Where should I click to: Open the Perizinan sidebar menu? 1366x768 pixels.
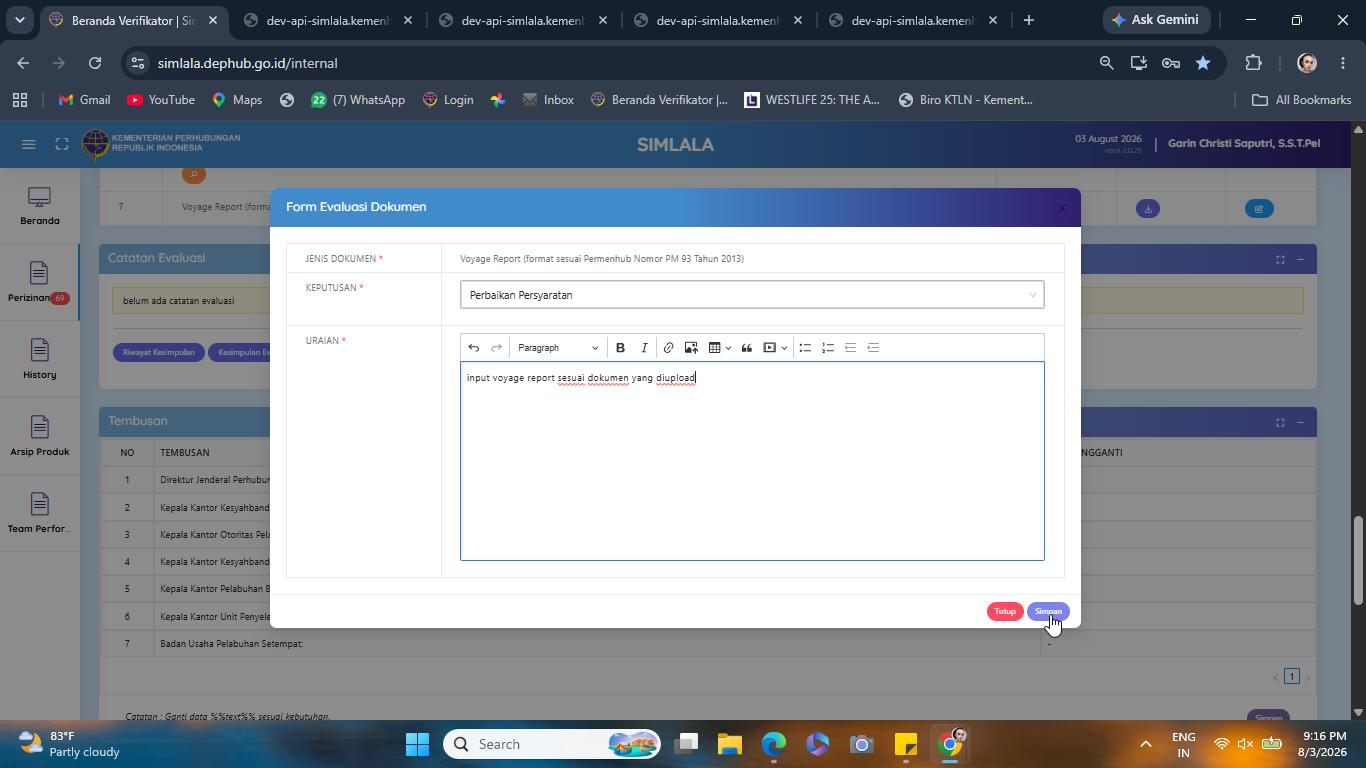(39, 283)
